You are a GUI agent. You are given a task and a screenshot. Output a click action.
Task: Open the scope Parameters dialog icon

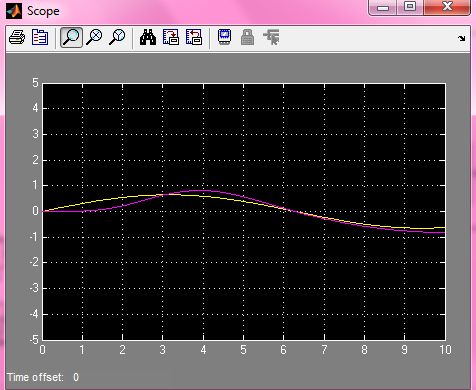coord(40,37)
